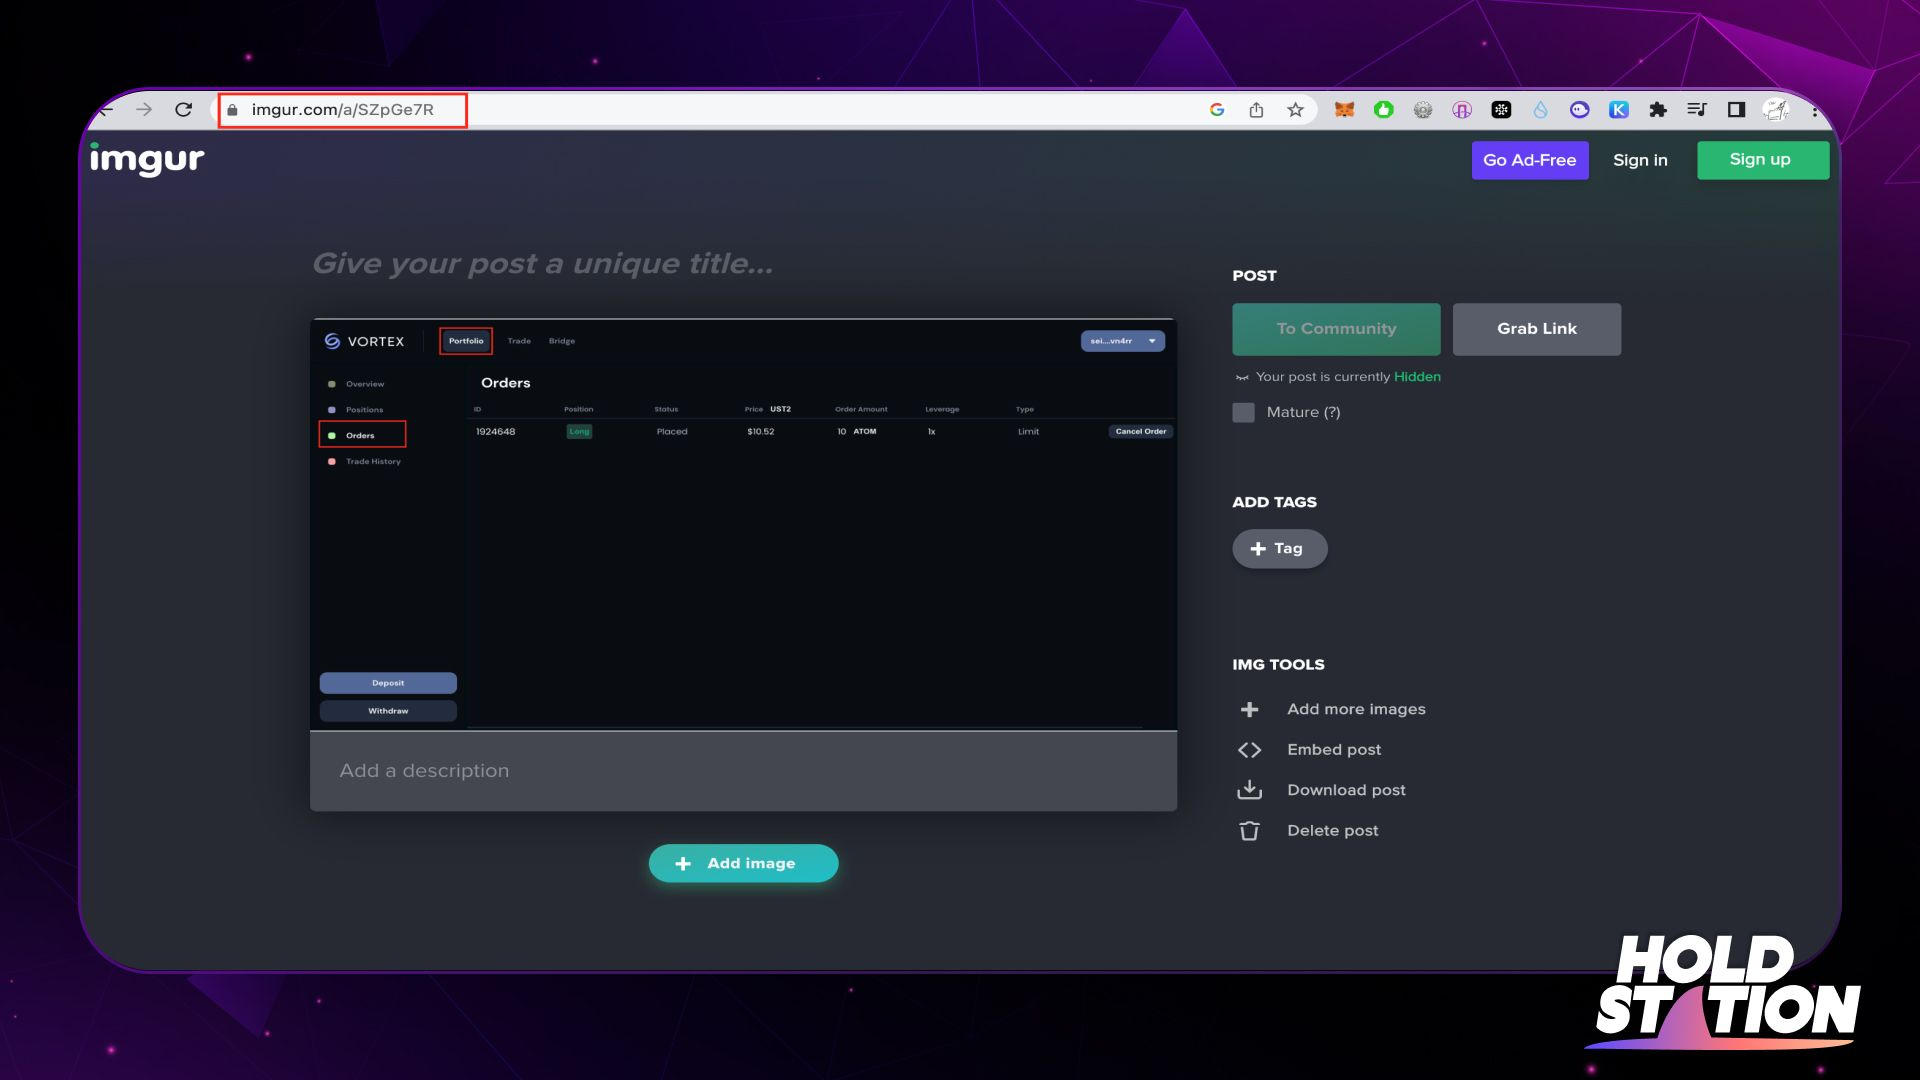Switch to the Trade tab
This screenshot has width=1920, height=1080.
tap(519, 341)
